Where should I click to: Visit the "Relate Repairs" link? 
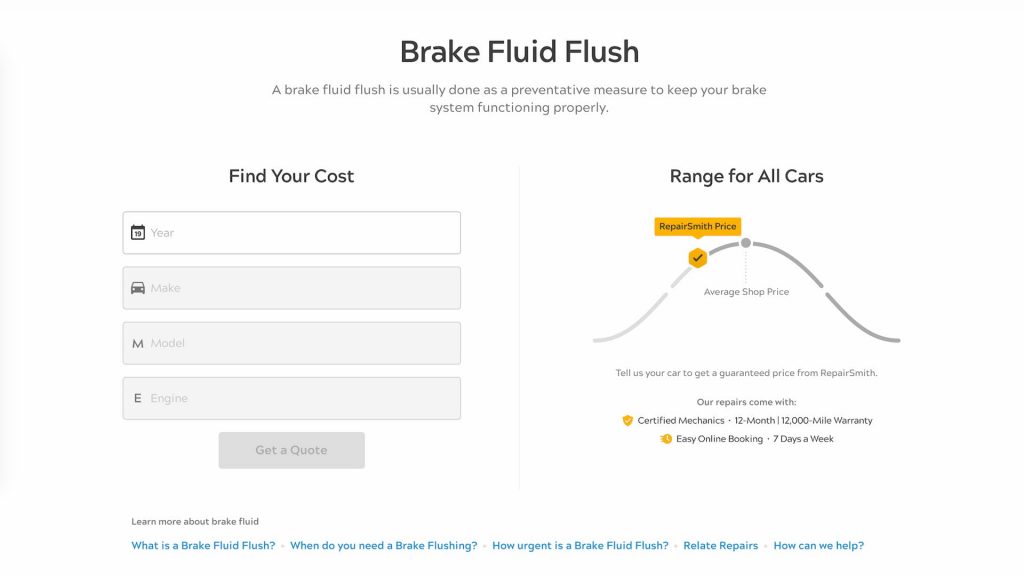pyautogui.click(x=721, y=545)
